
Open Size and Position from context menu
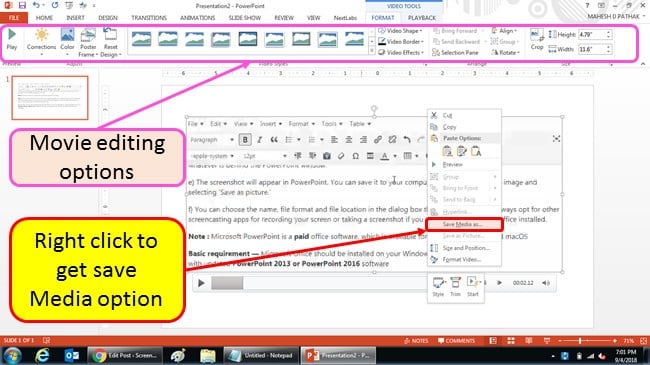464,248
